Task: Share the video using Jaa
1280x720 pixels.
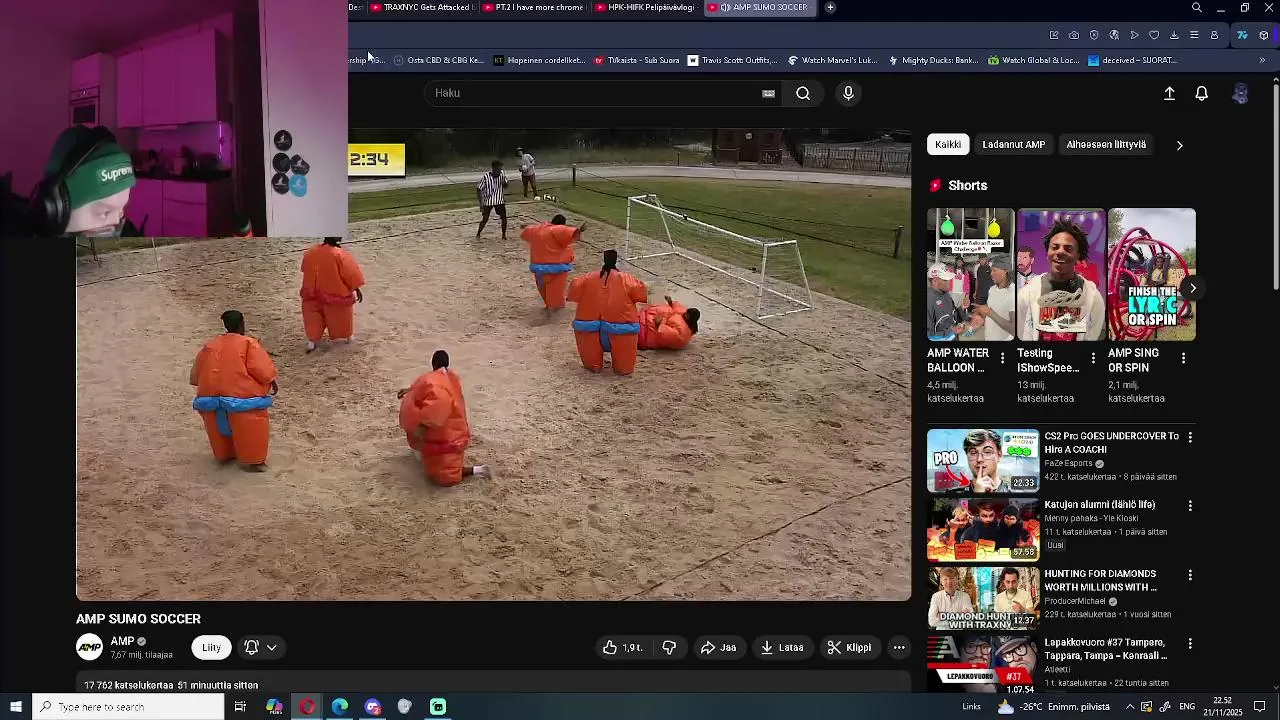Action: 718,647
